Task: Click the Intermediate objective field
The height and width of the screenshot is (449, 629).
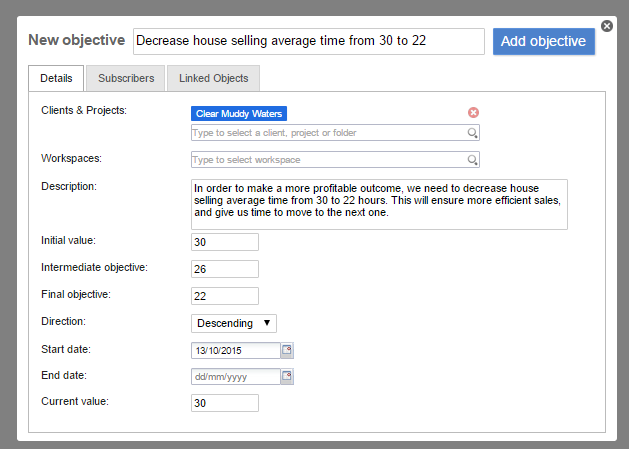Action: click(224, 269)
